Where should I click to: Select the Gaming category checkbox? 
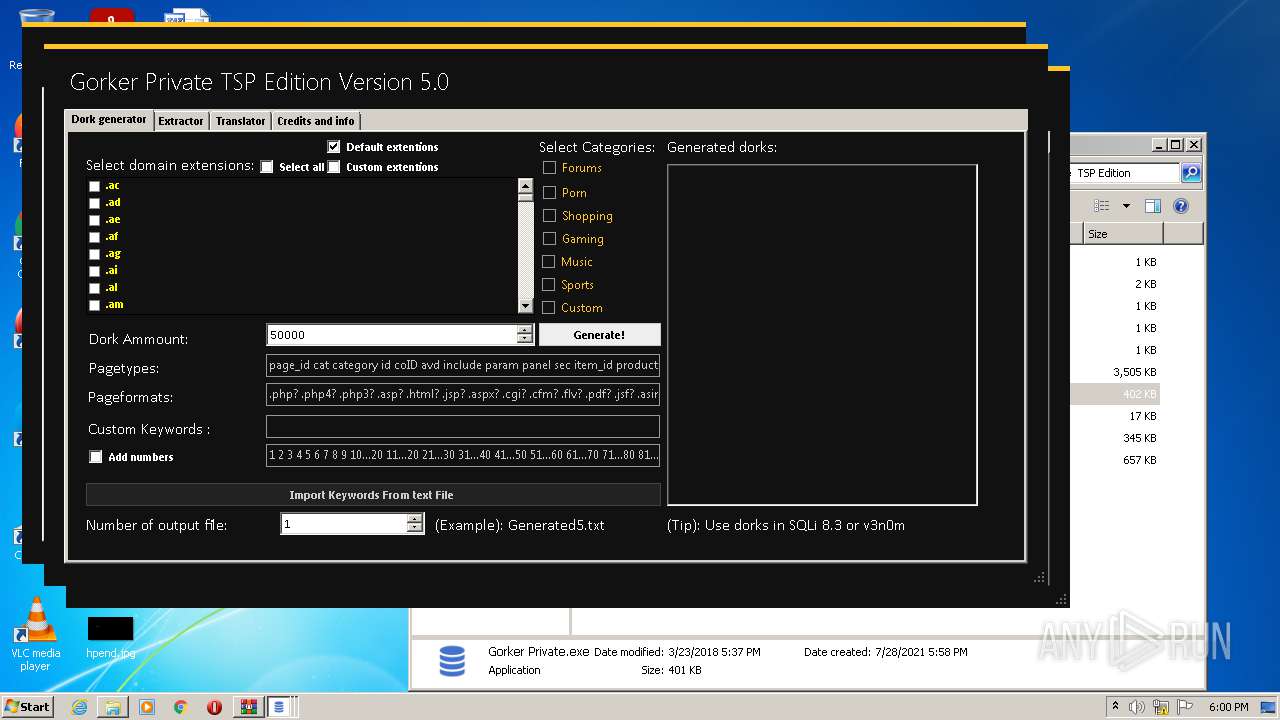pyautogui.click(x=549, y=238)
